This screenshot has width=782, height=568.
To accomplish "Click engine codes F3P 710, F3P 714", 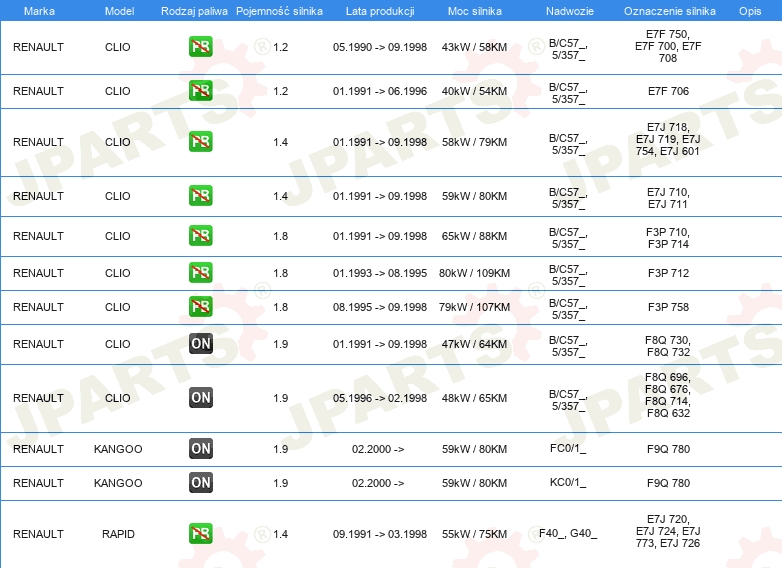I will click(x=668, y=238).
